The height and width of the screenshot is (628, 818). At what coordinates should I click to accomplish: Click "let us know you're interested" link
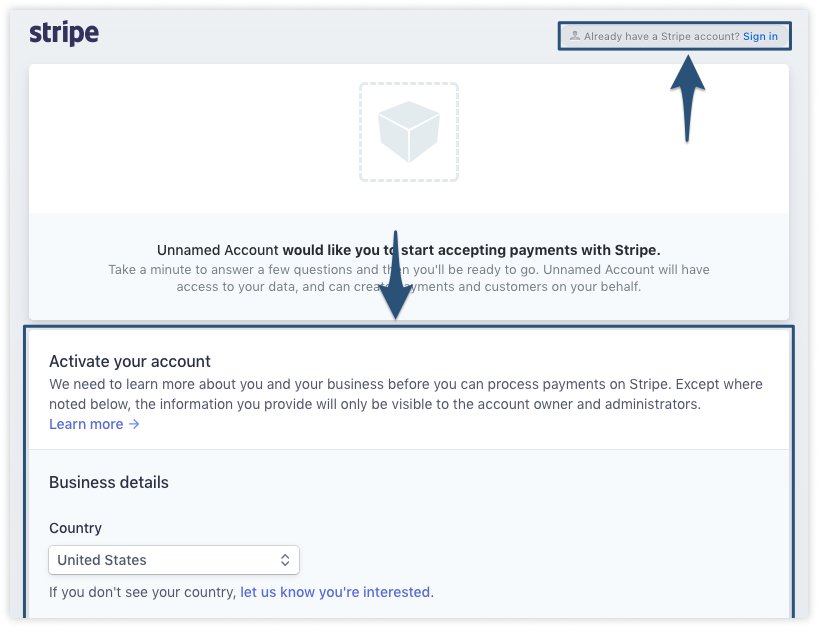pyautogui.click(x=335, y=592)
